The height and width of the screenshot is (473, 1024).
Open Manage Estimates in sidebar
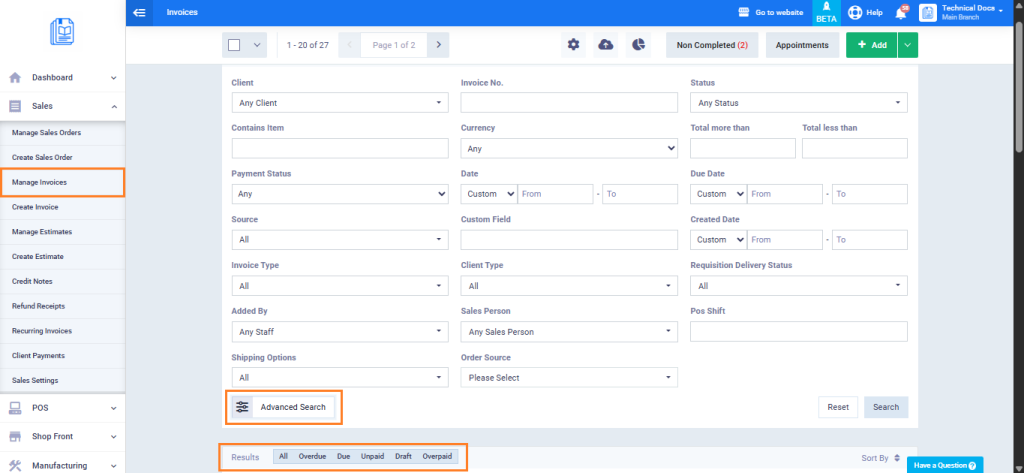pyautogui.click(x=42, y=232)
